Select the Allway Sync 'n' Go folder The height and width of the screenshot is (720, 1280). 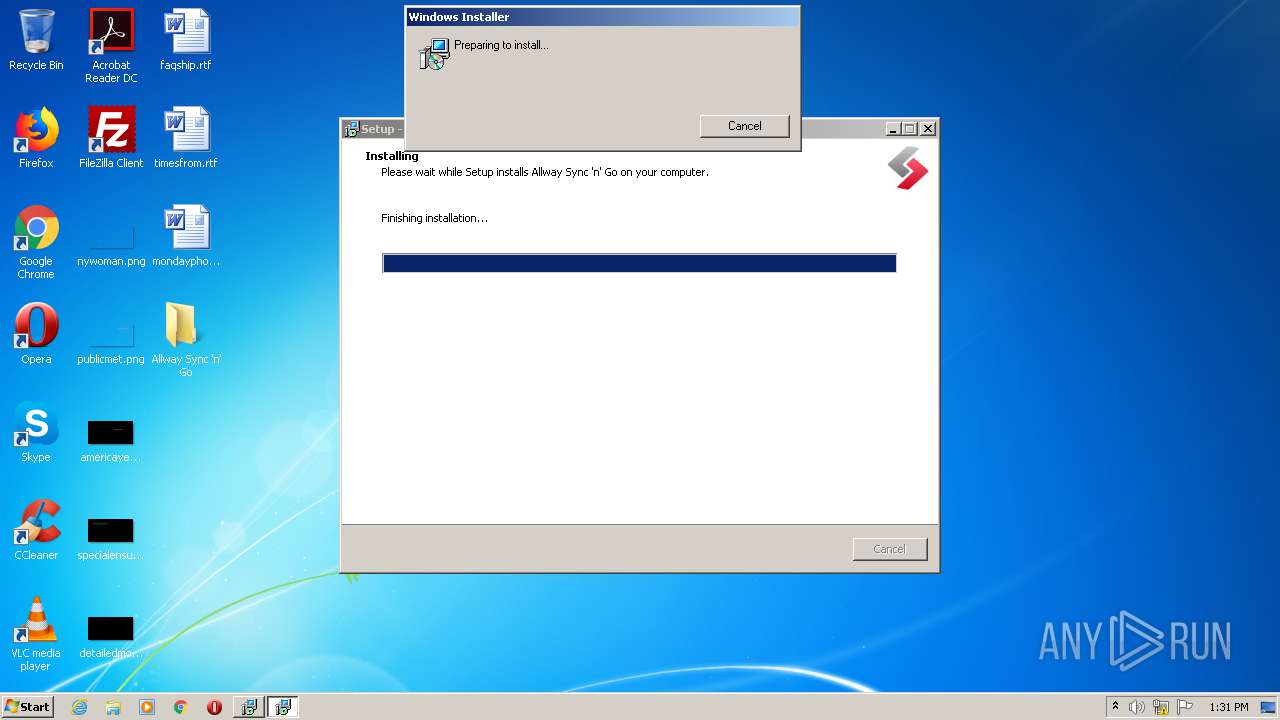point(186,340)
